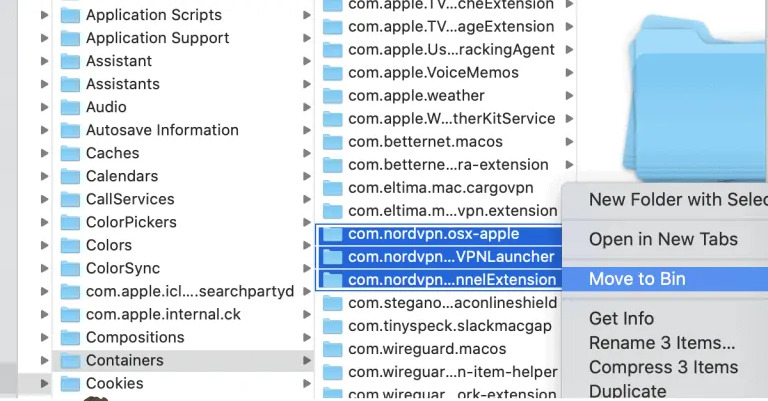The height and width of the screenshot is (401, 768).
Task: Click the large folder stack preview image
Action: coord(696,98)
